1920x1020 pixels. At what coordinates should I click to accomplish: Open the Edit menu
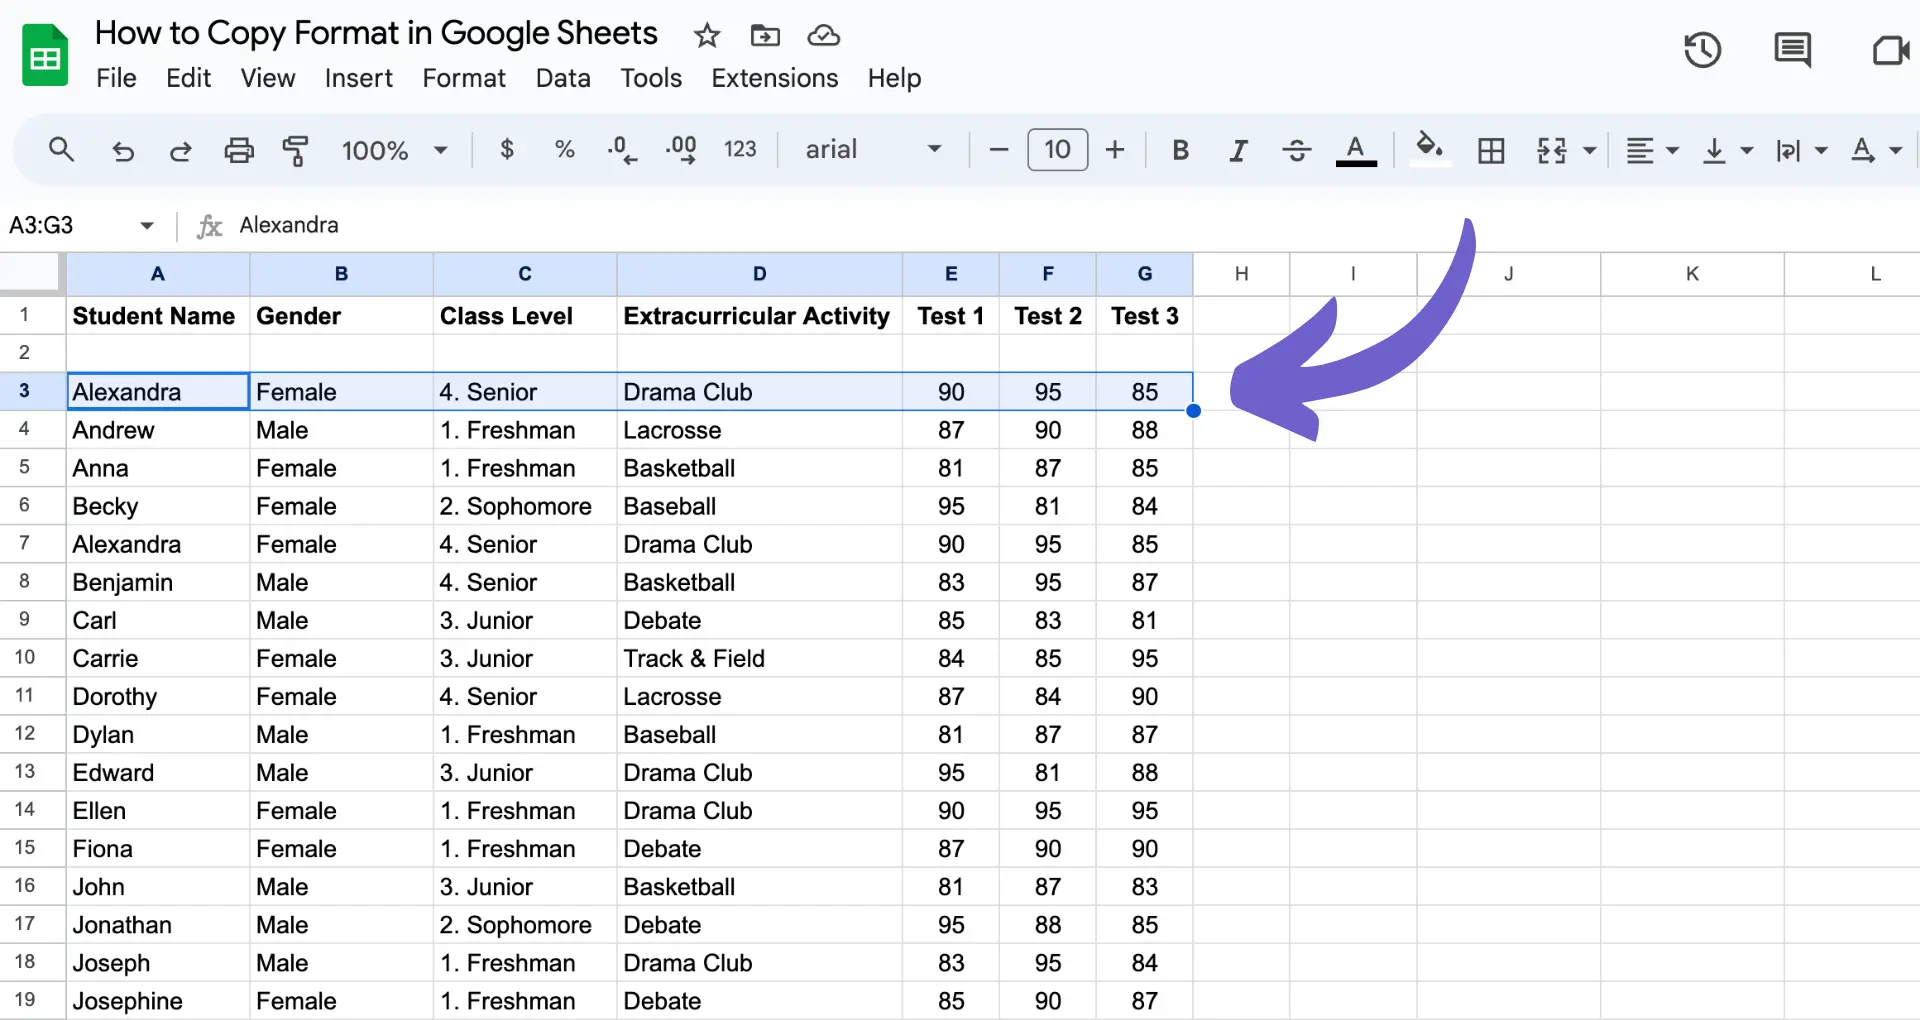(x=188, y=78)
